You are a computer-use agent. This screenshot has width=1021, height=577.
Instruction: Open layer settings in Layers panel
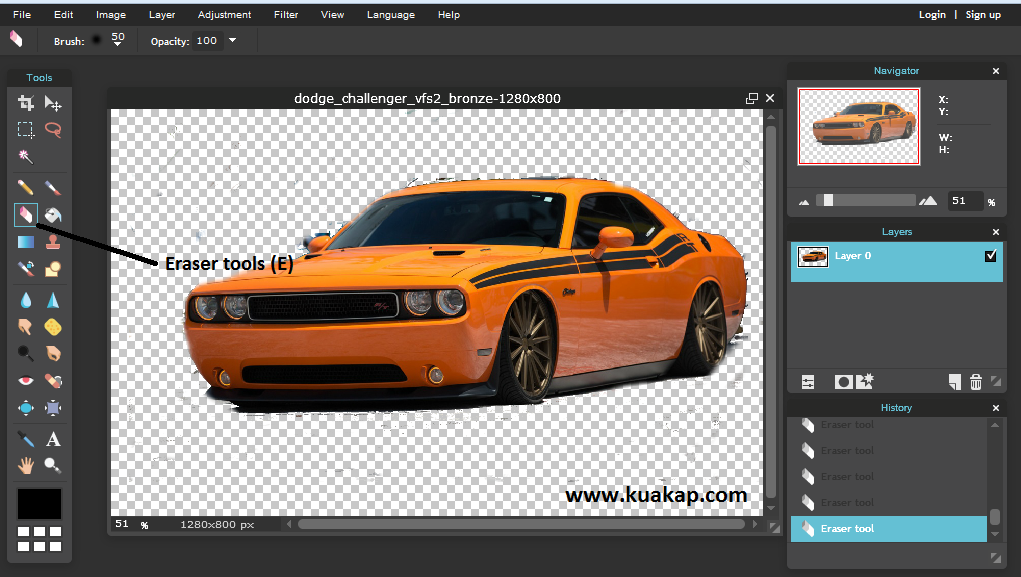click(x=808, y=382)
